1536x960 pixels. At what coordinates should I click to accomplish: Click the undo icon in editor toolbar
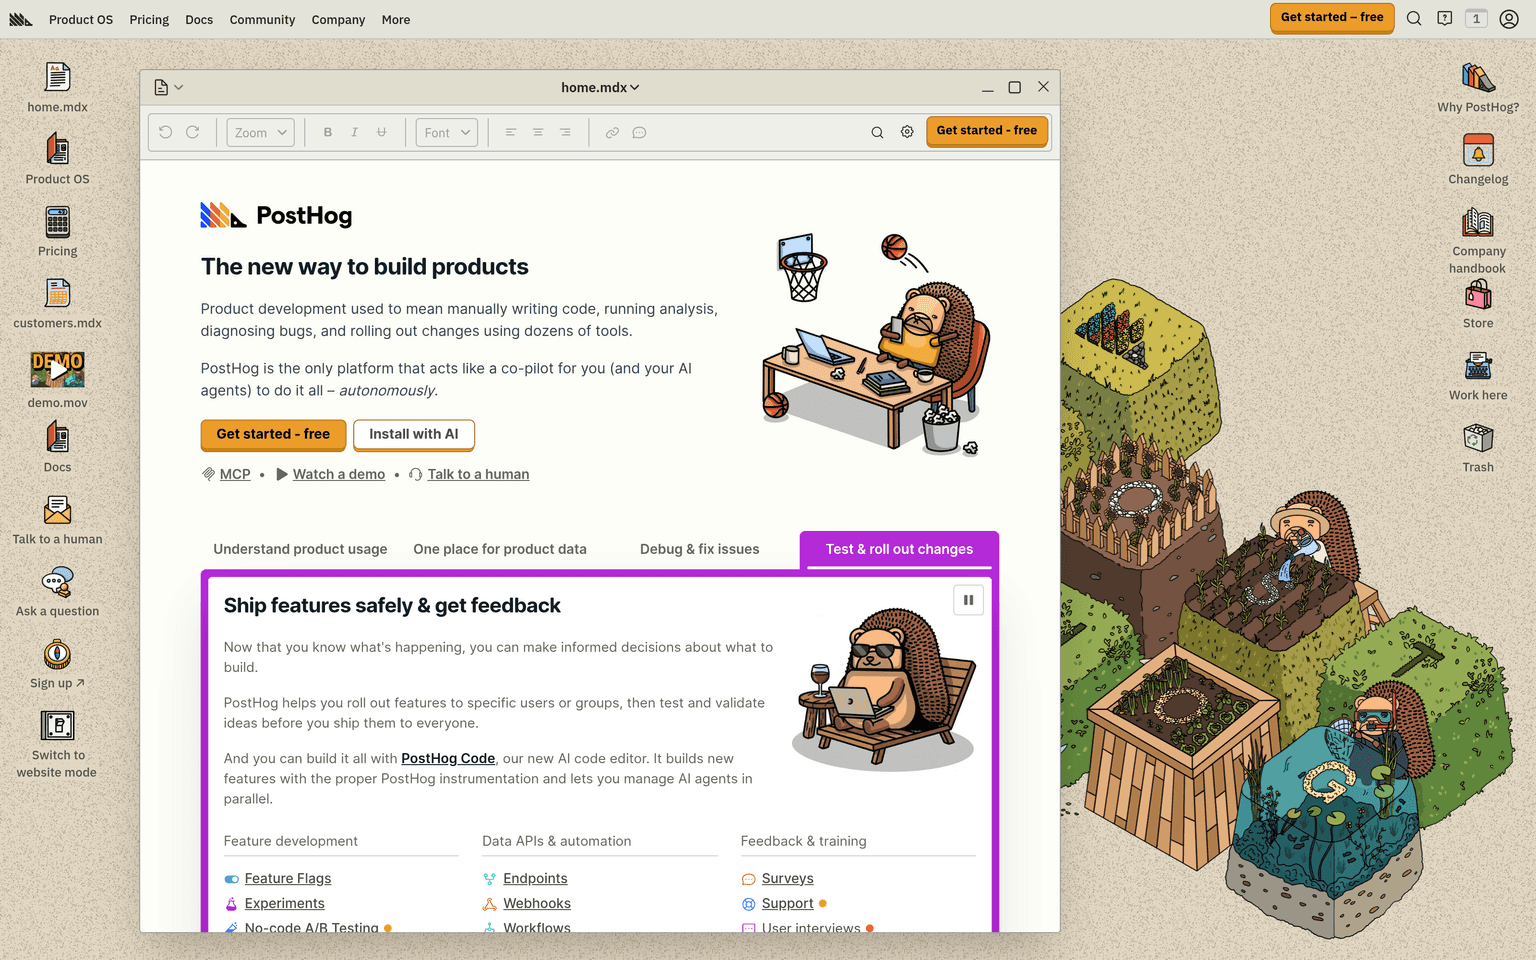click(166, 132)
